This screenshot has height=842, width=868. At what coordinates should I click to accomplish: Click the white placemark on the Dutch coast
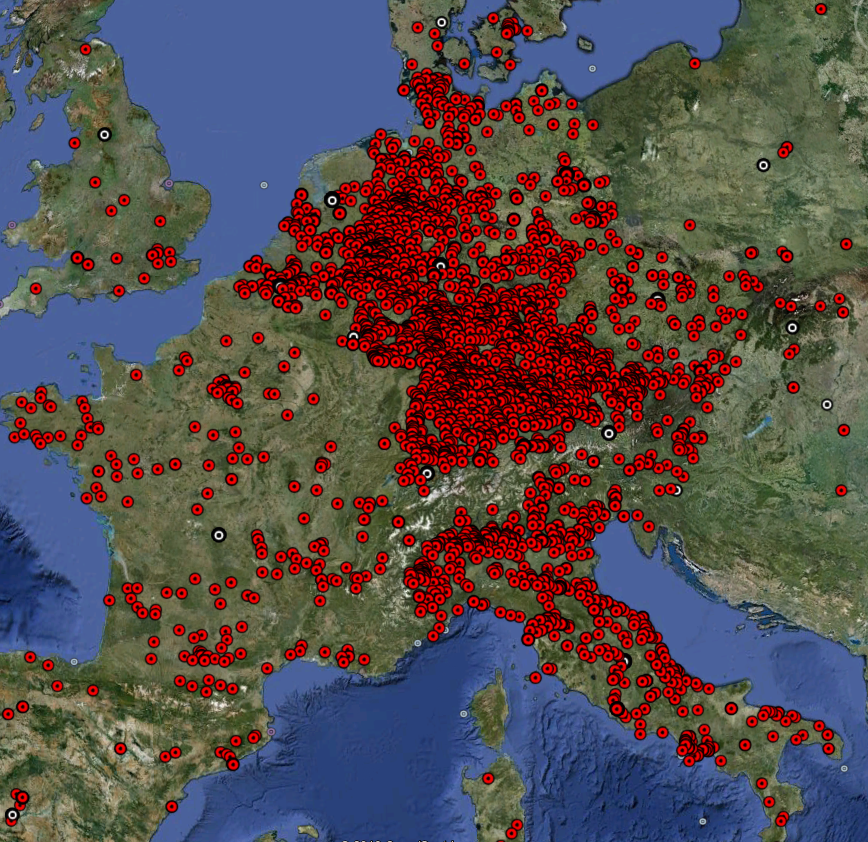(x=332, y=200)
